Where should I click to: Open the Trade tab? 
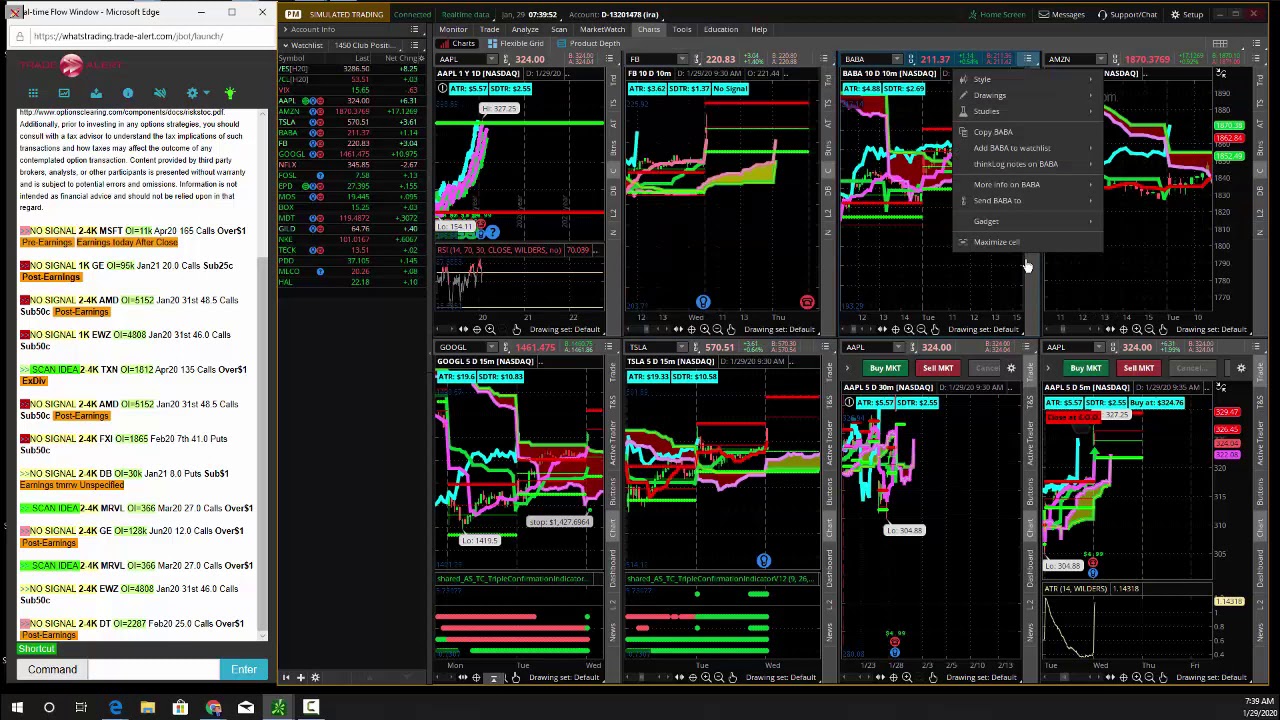pos(489,29)
